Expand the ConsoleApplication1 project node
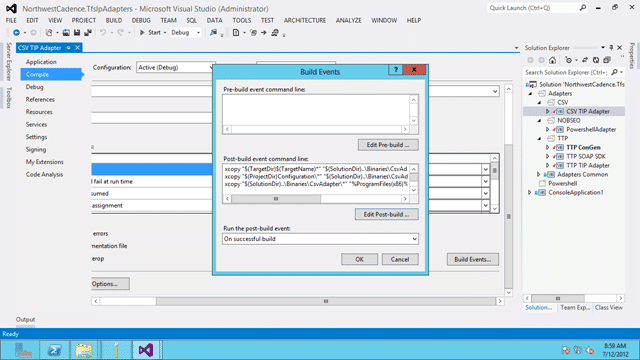Viewport: 640px width, 360px height. coord(530,192)
